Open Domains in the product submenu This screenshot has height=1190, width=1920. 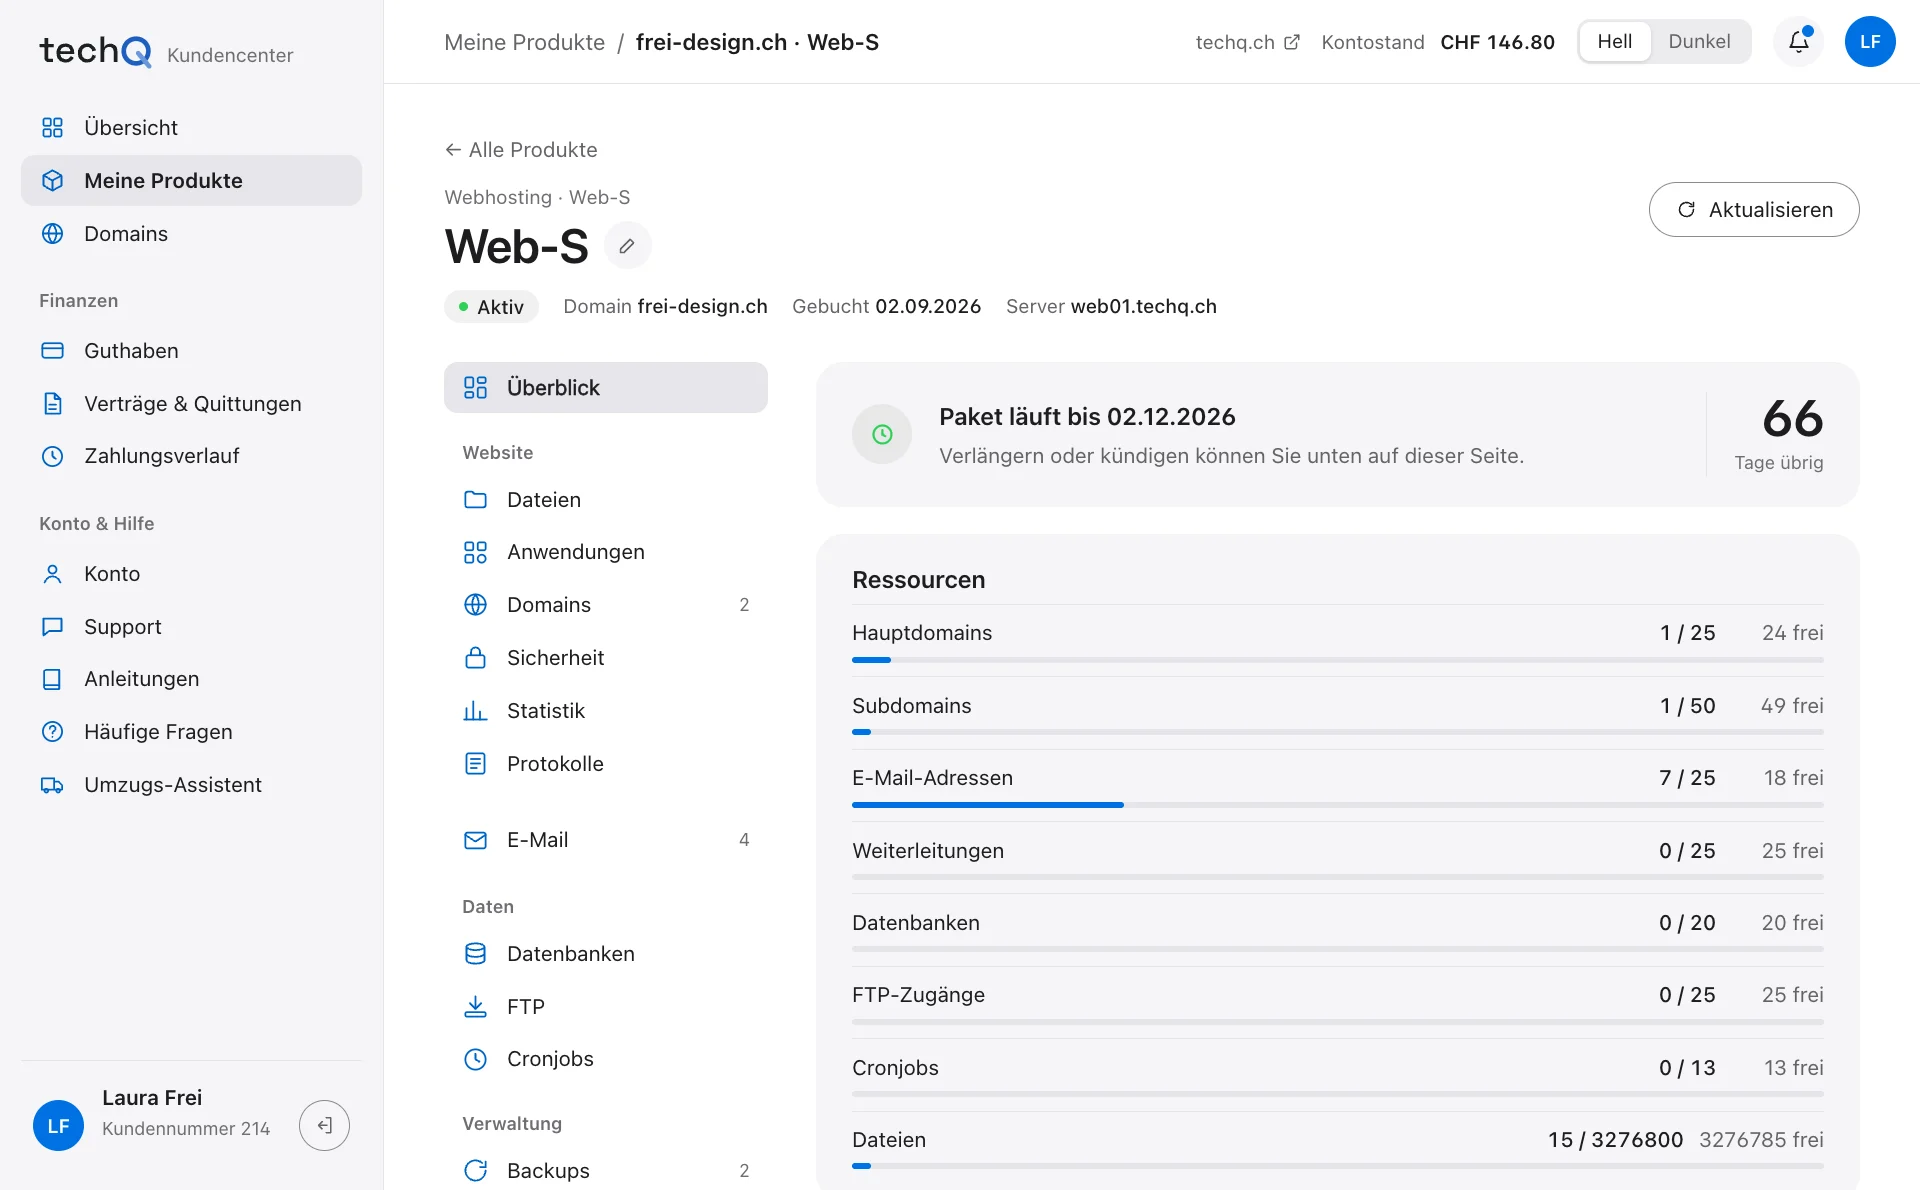pos(605,605)
